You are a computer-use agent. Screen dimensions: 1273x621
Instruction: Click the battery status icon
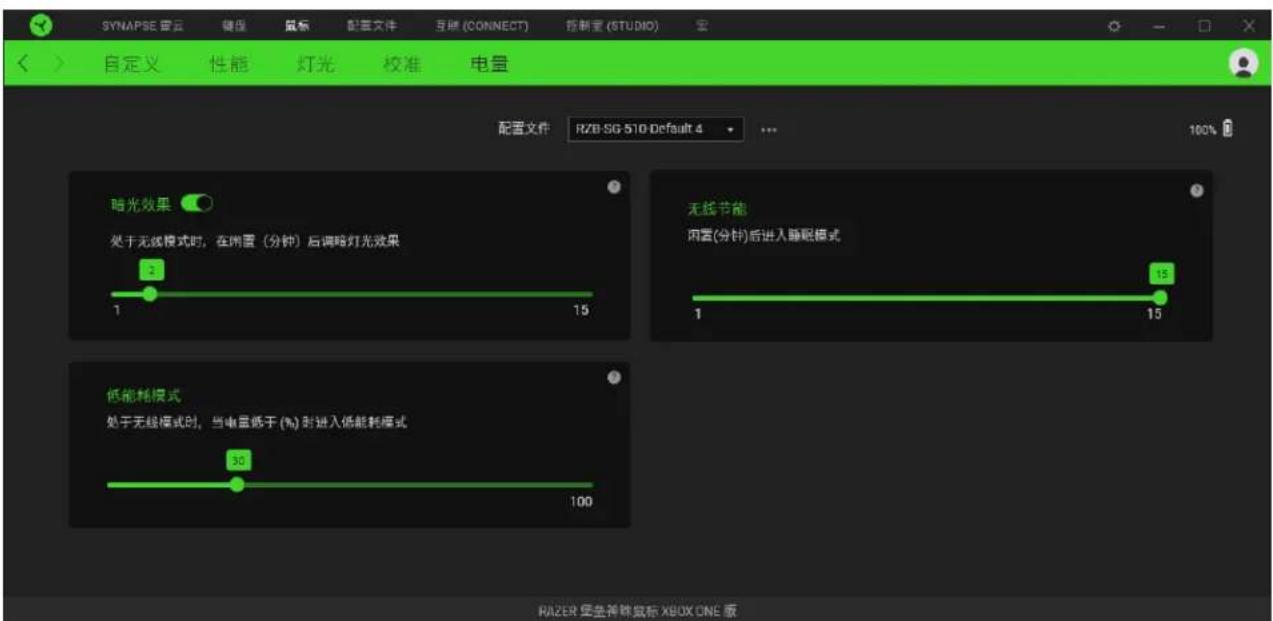(x=1228, y=129)
